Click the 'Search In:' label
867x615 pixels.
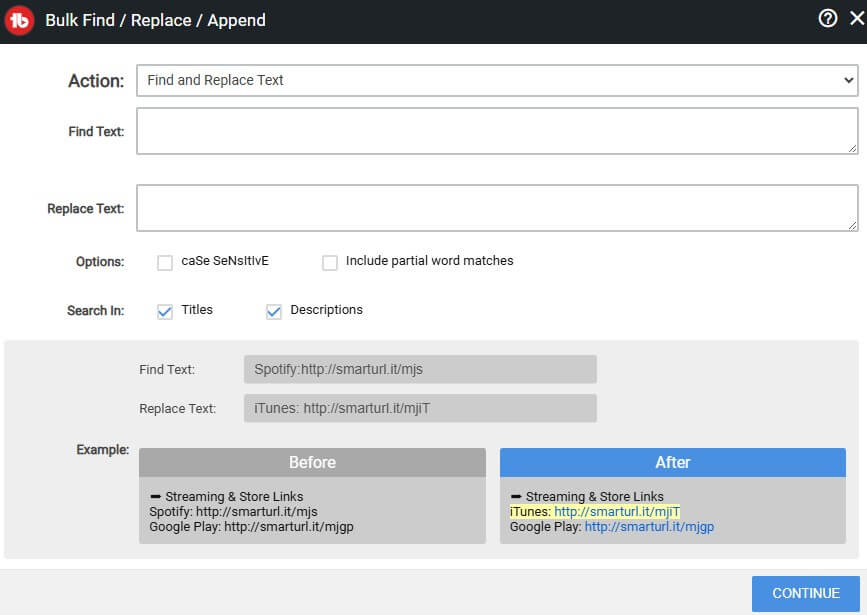pyautogui.click(x=96, y=311)
